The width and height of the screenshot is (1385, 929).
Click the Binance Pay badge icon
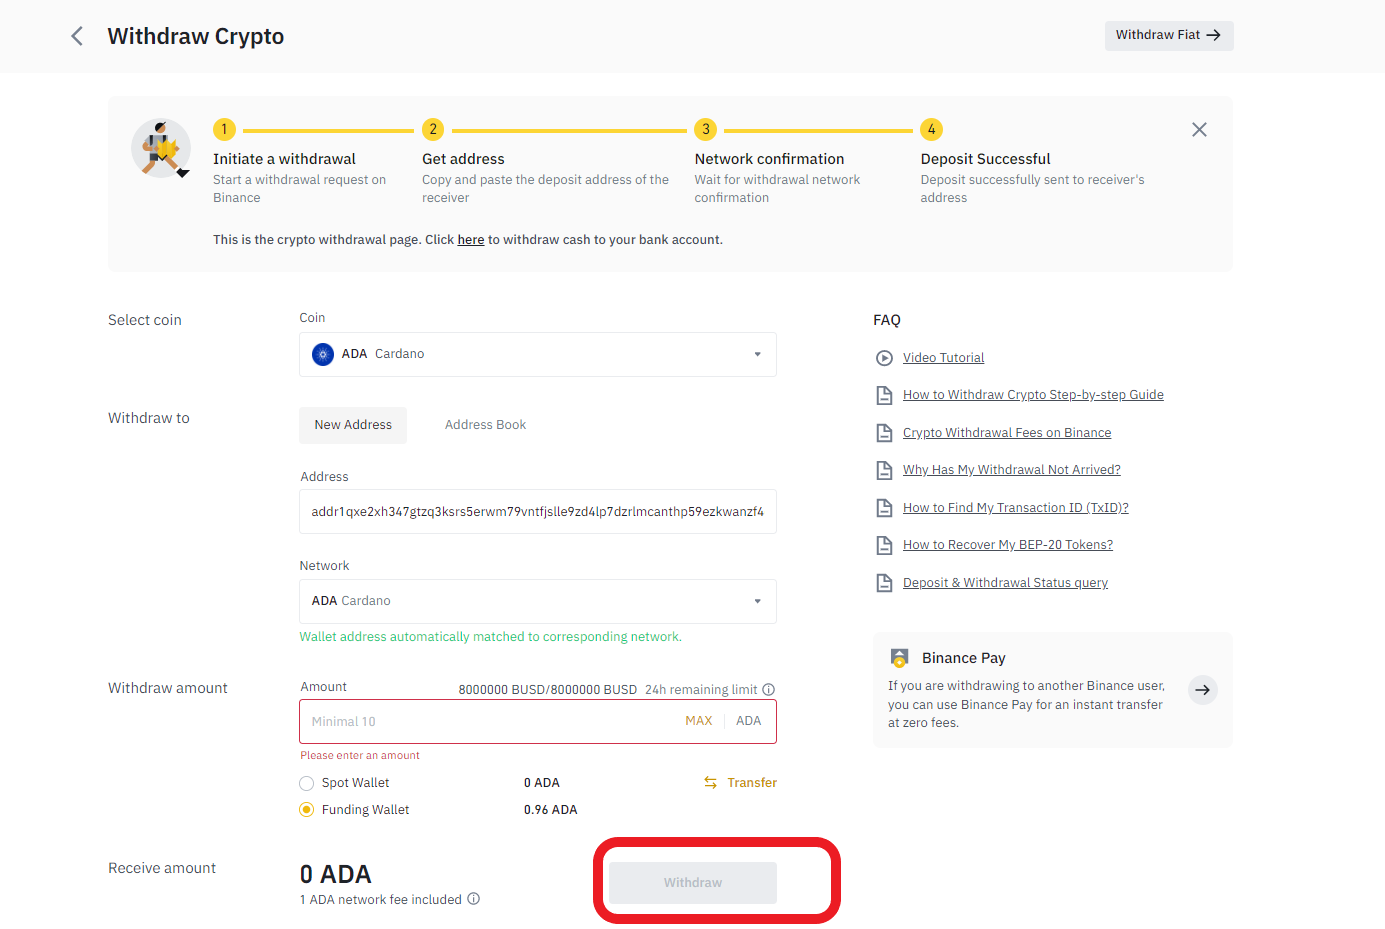click(899, 658)
